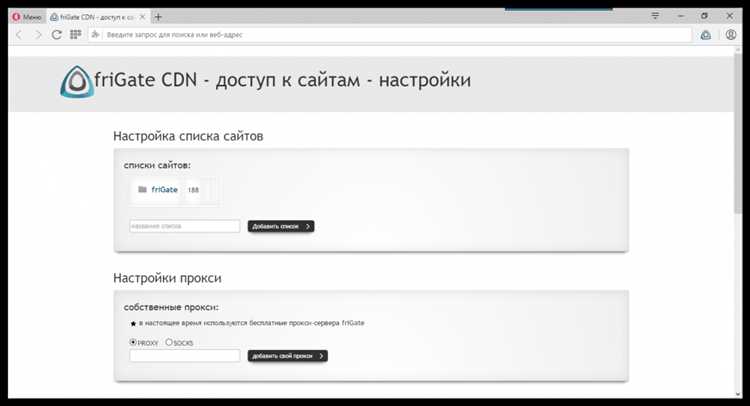Select the SOCKS radio button

pos(169,342)
